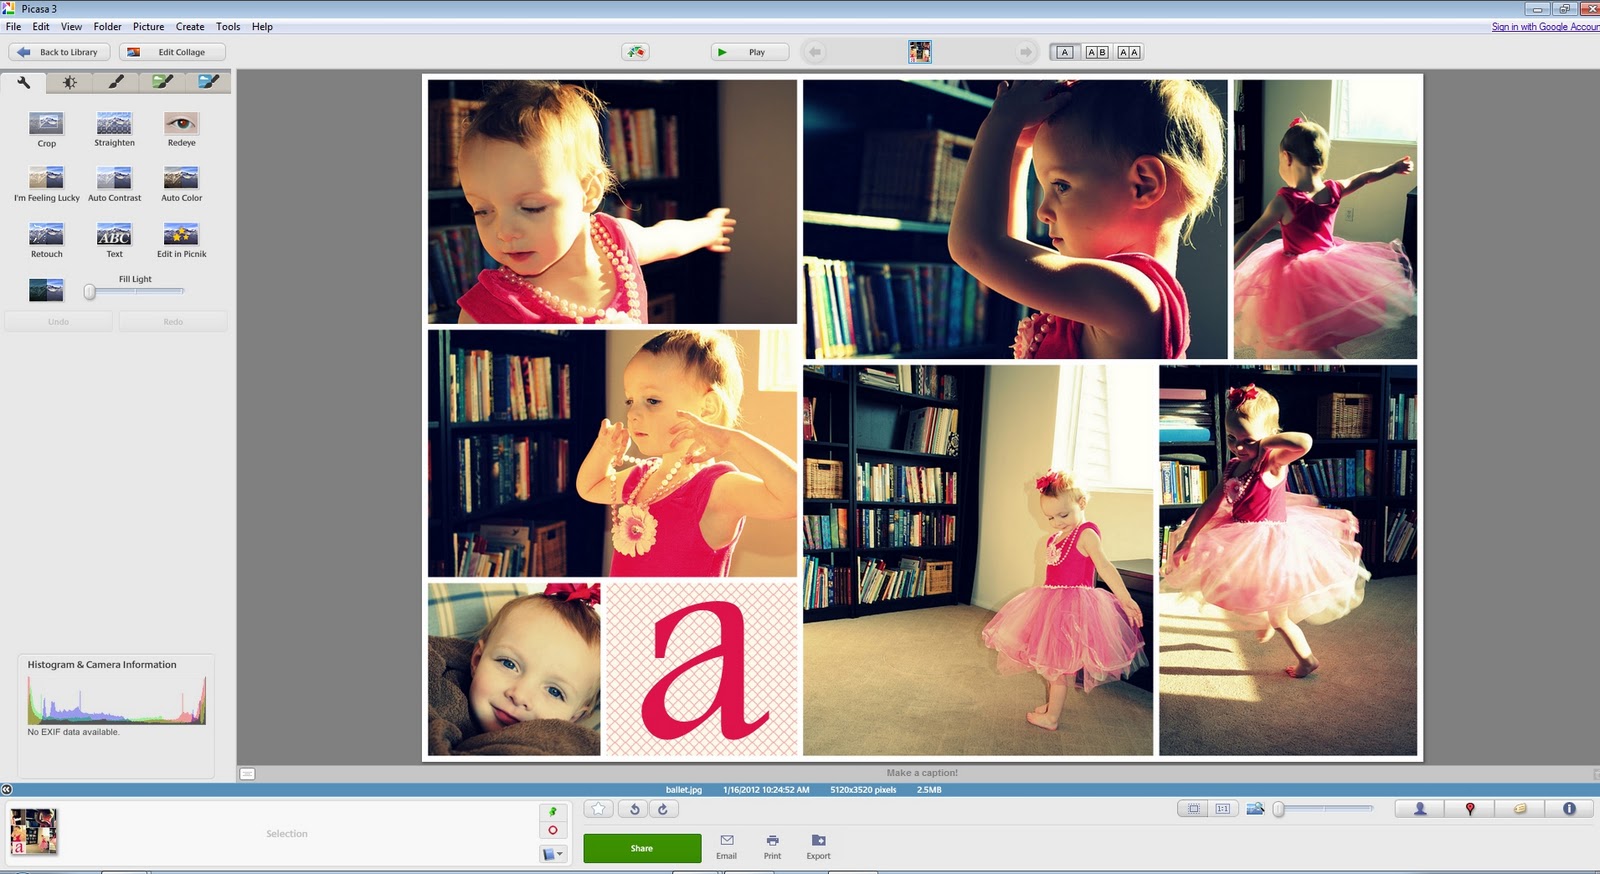Toggle the caption show/hide button
Screen dimensions: 1600x874
tap(247, 773)
